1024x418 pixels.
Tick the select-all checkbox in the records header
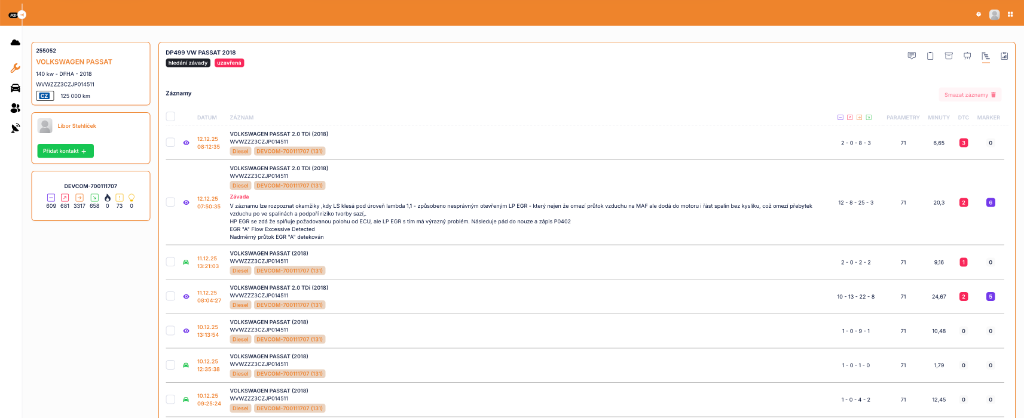pyautogui.click(x=170, y=116)
